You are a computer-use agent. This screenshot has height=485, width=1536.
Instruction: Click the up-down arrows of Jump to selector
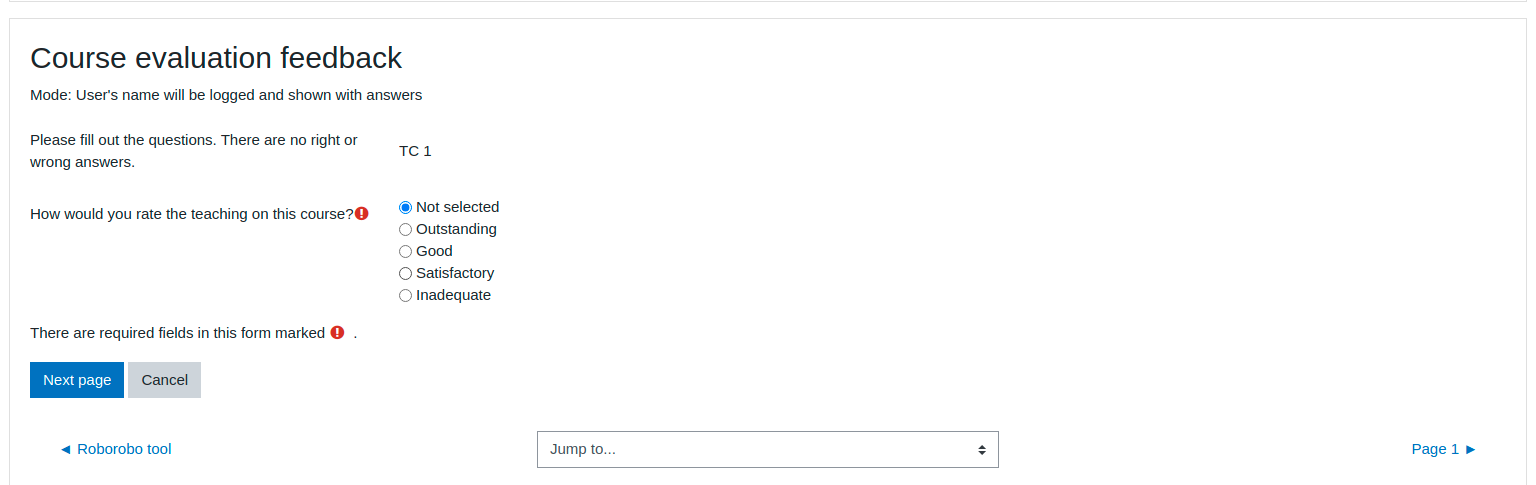[x=982, y=449]
